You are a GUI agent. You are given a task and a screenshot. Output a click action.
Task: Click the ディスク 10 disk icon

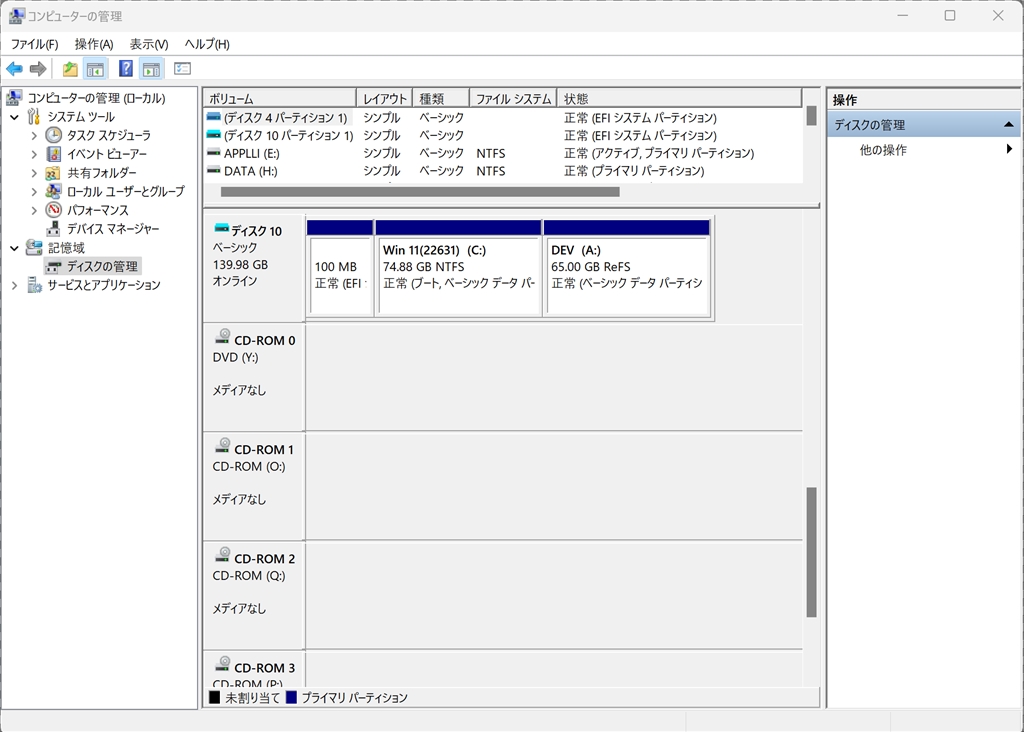pos(221,228)
